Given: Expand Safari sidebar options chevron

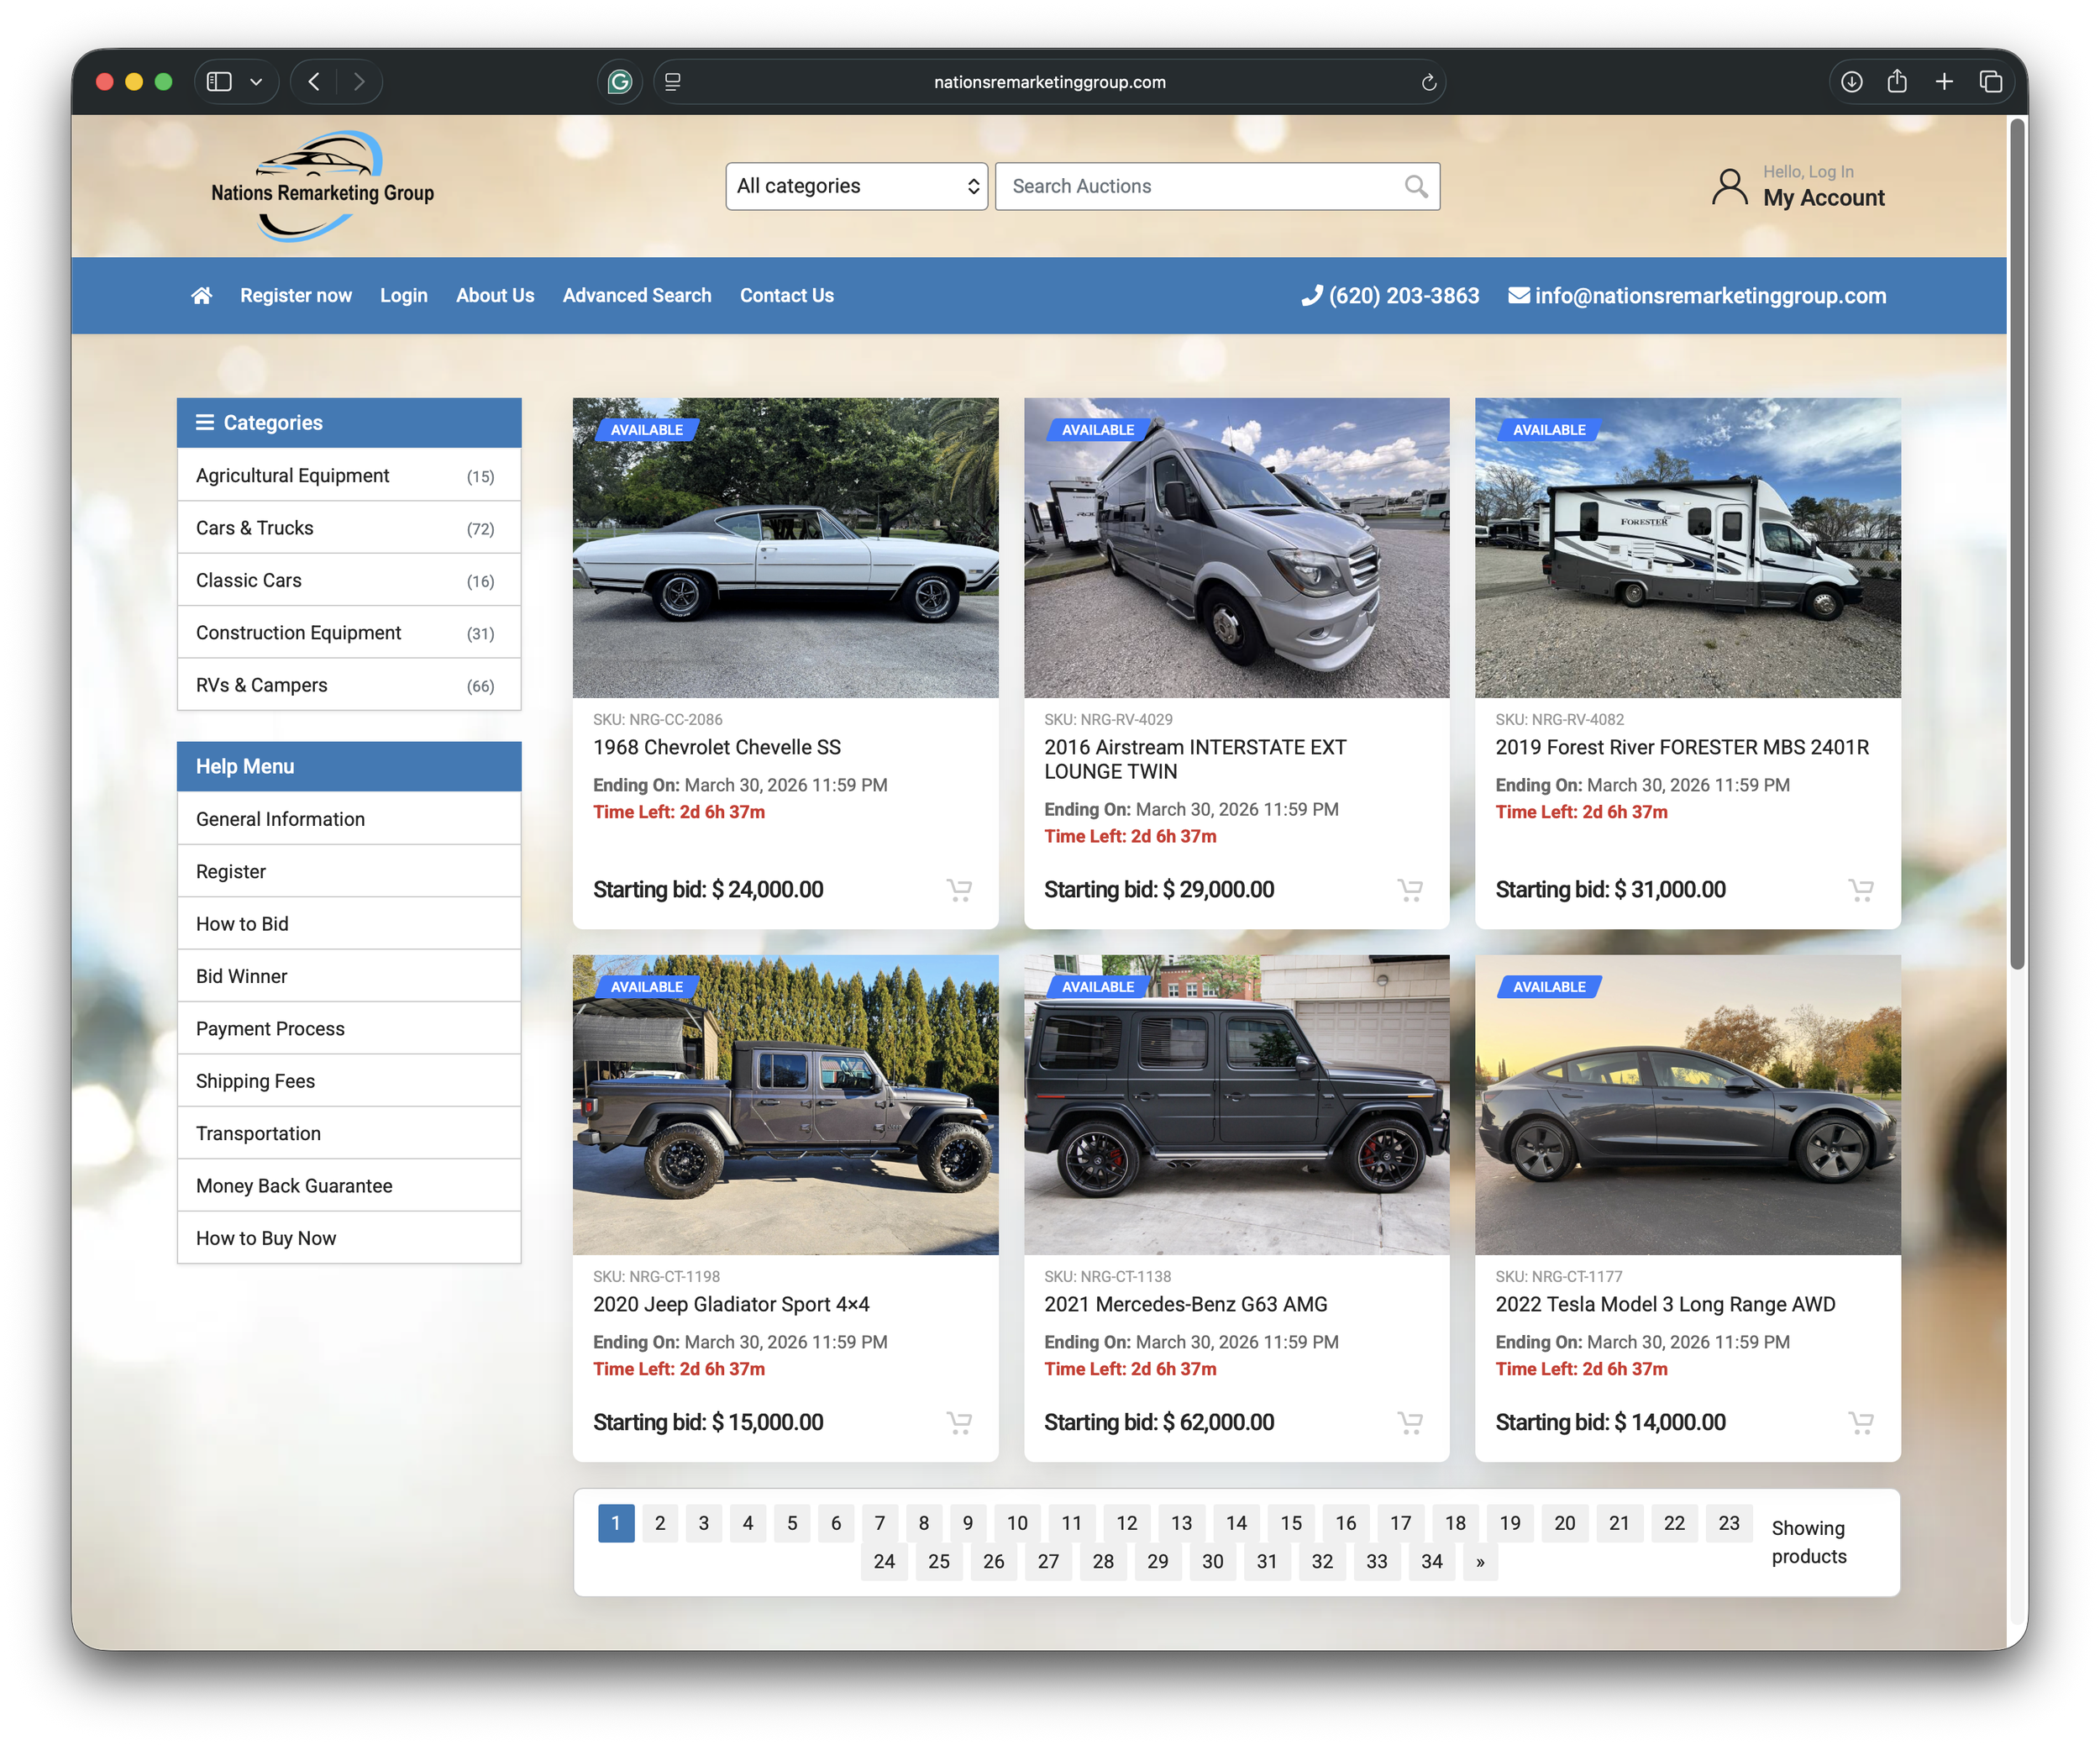Looking at the screenshot, I should point(256,82).
